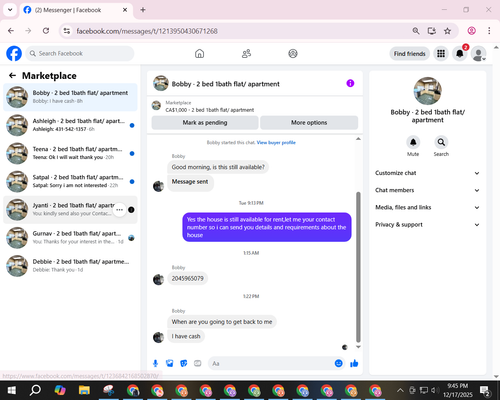The width and height of the screenshot is (500, 400).
Task: Install app icon in address bar
Action: pyautogui.click(x=432, y=31)
